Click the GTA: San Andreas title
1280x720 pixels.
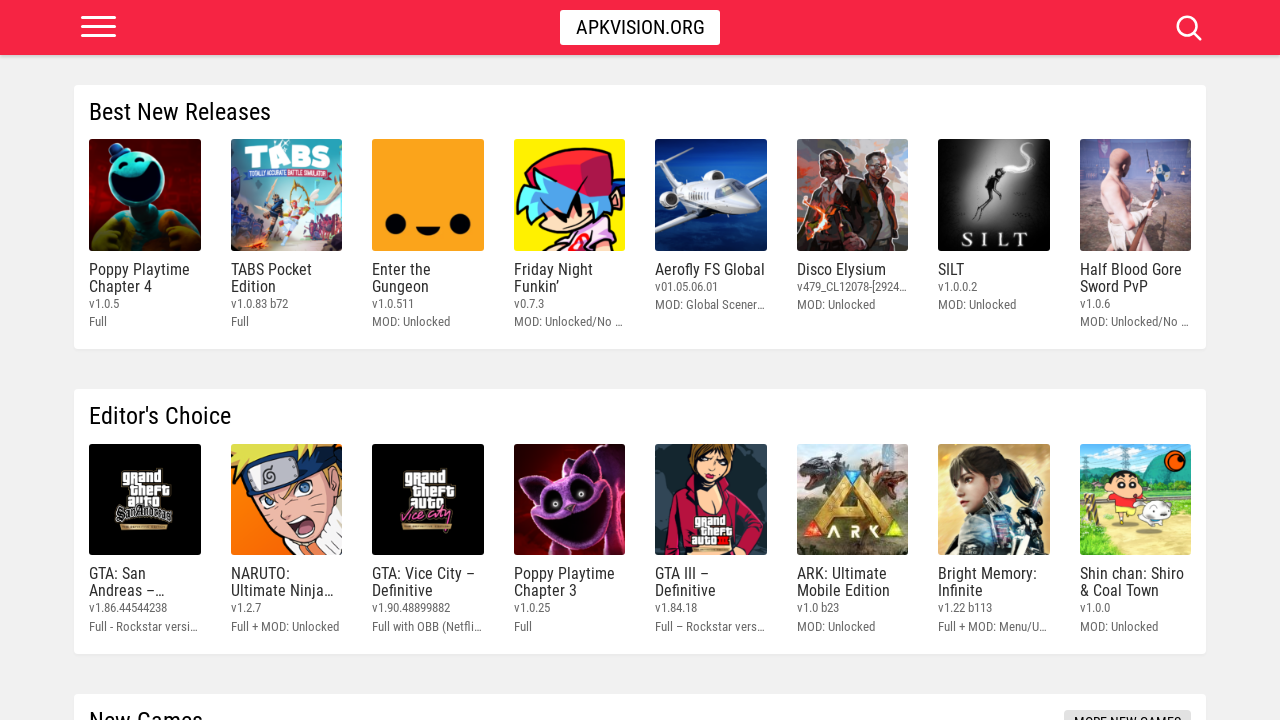coord(127,582)
